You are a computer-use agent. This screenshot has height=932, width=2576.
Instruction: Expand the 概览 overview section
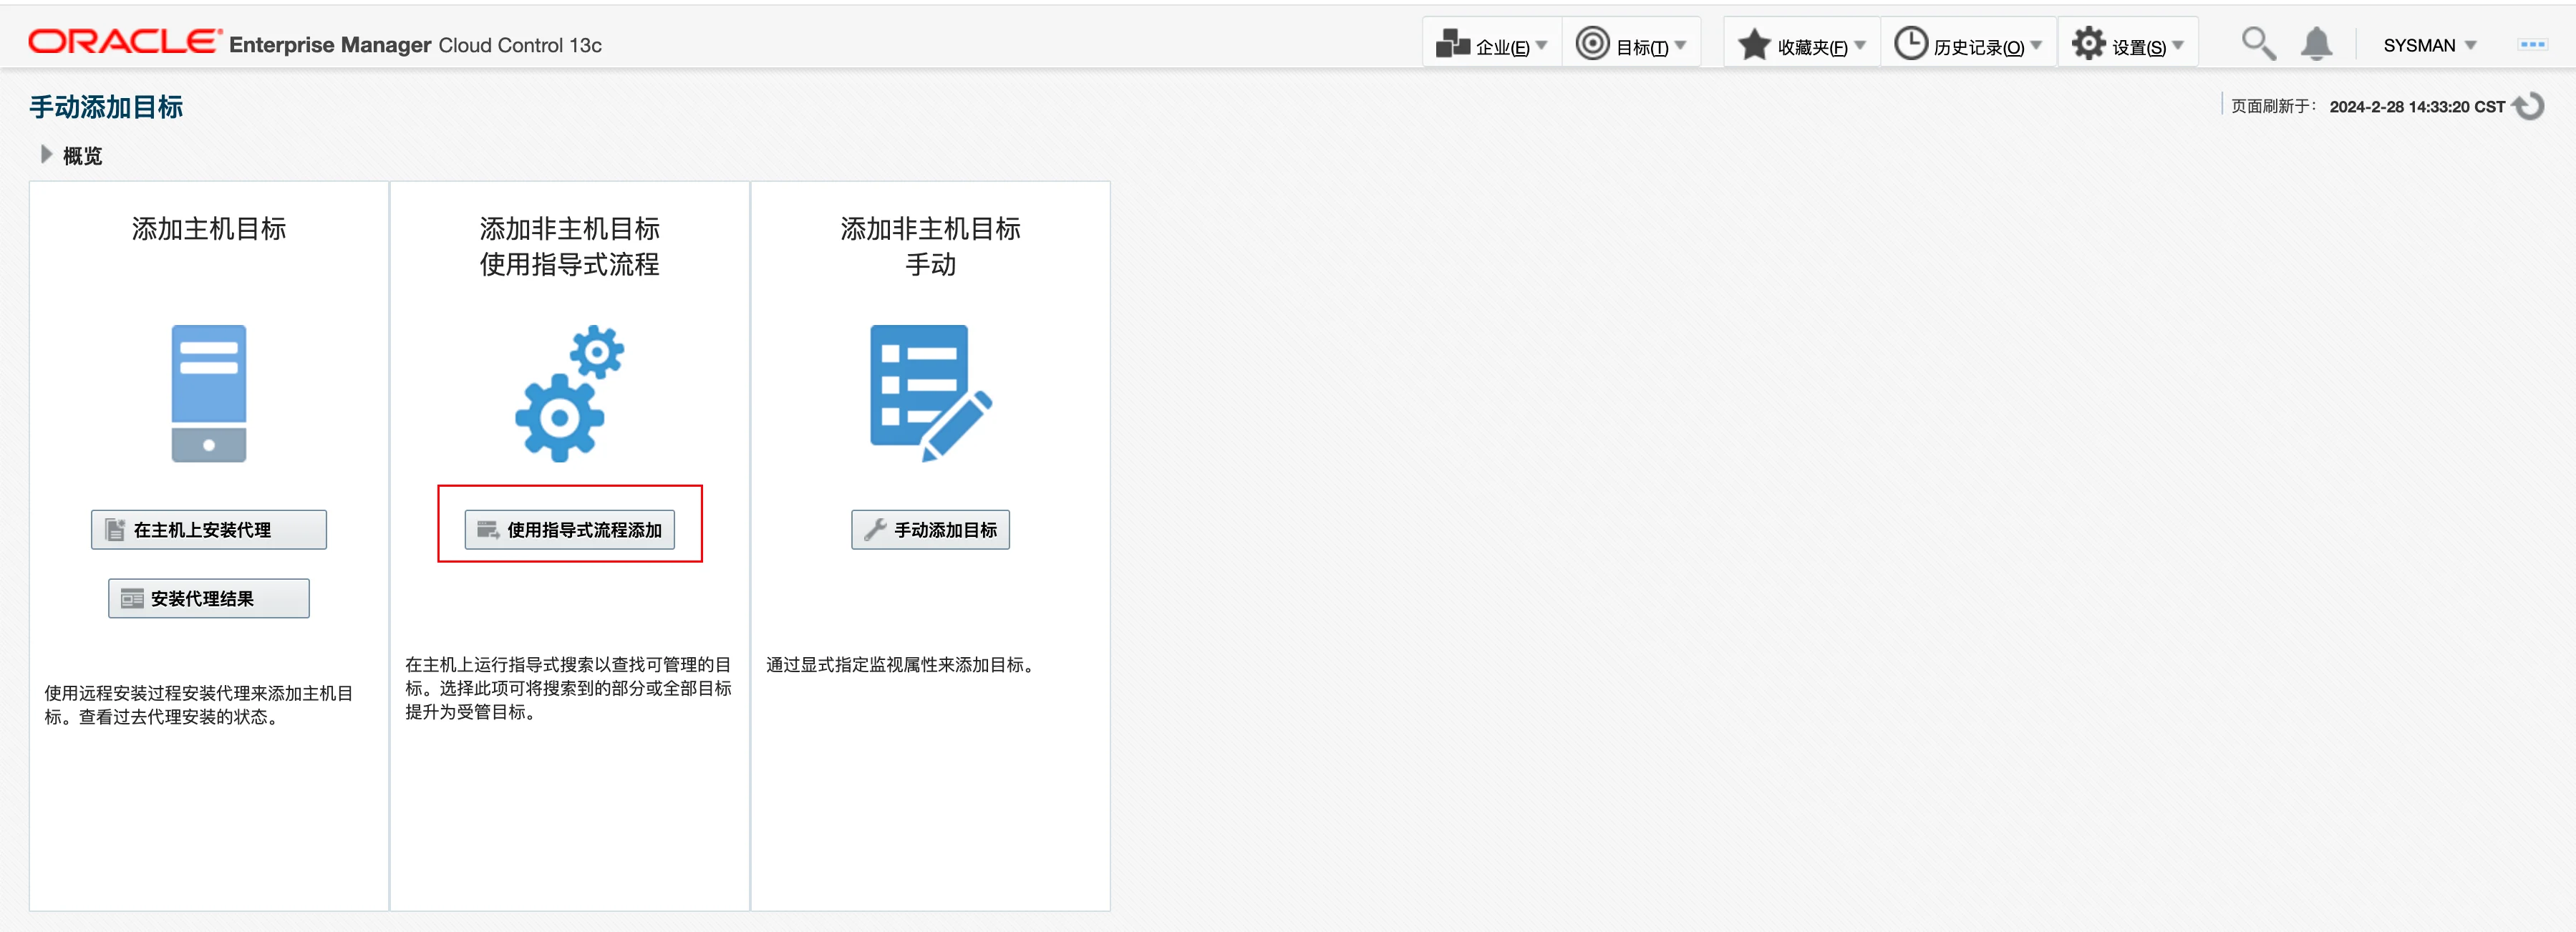(x=46, y=155)
